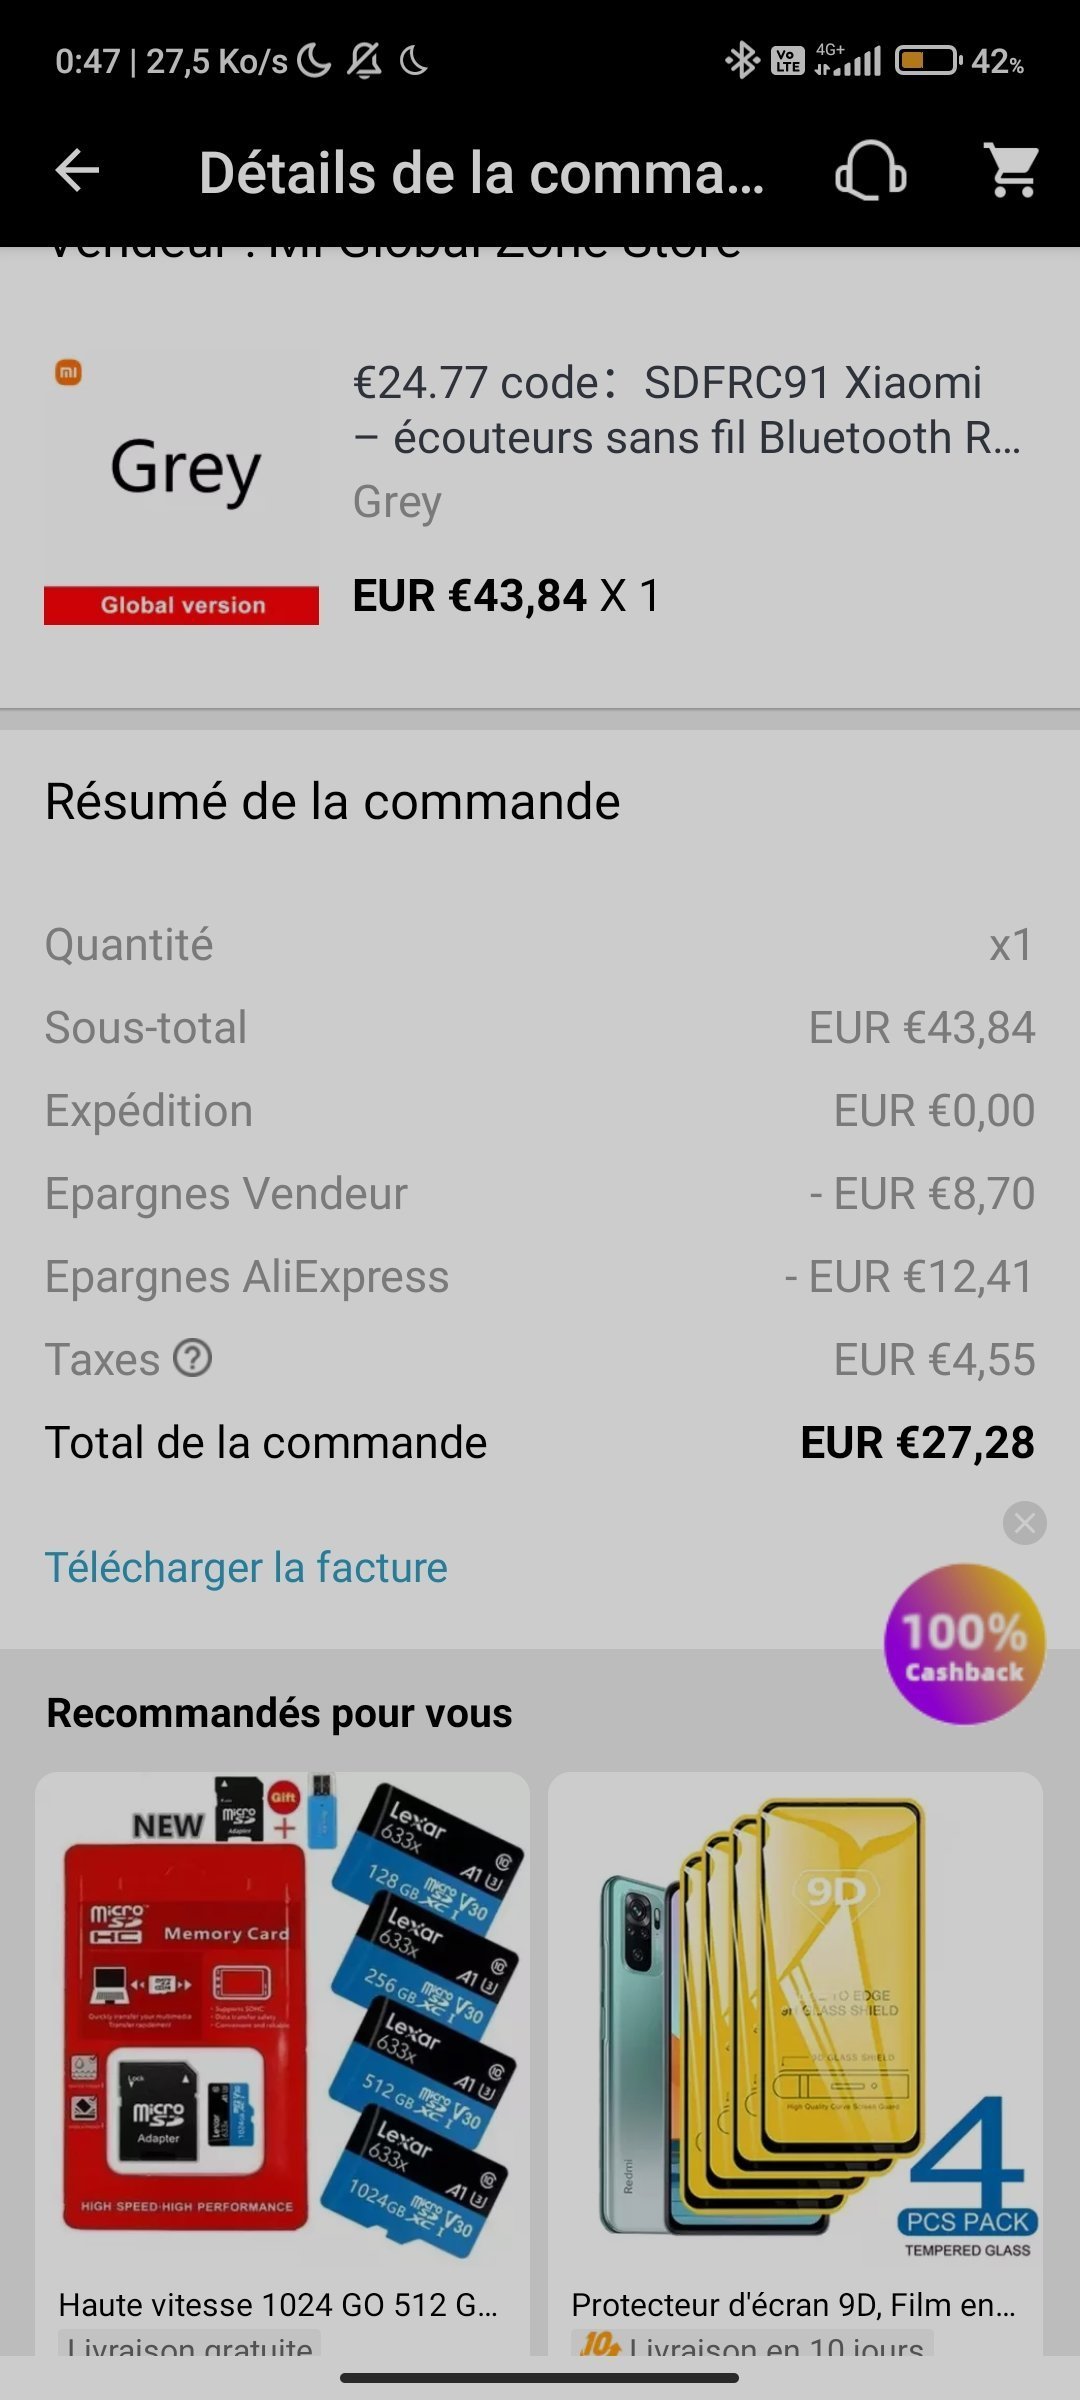Viewport: 1080px width, 2400px height.
Task: Open the shopping cart
Action: pos(1012,171)
